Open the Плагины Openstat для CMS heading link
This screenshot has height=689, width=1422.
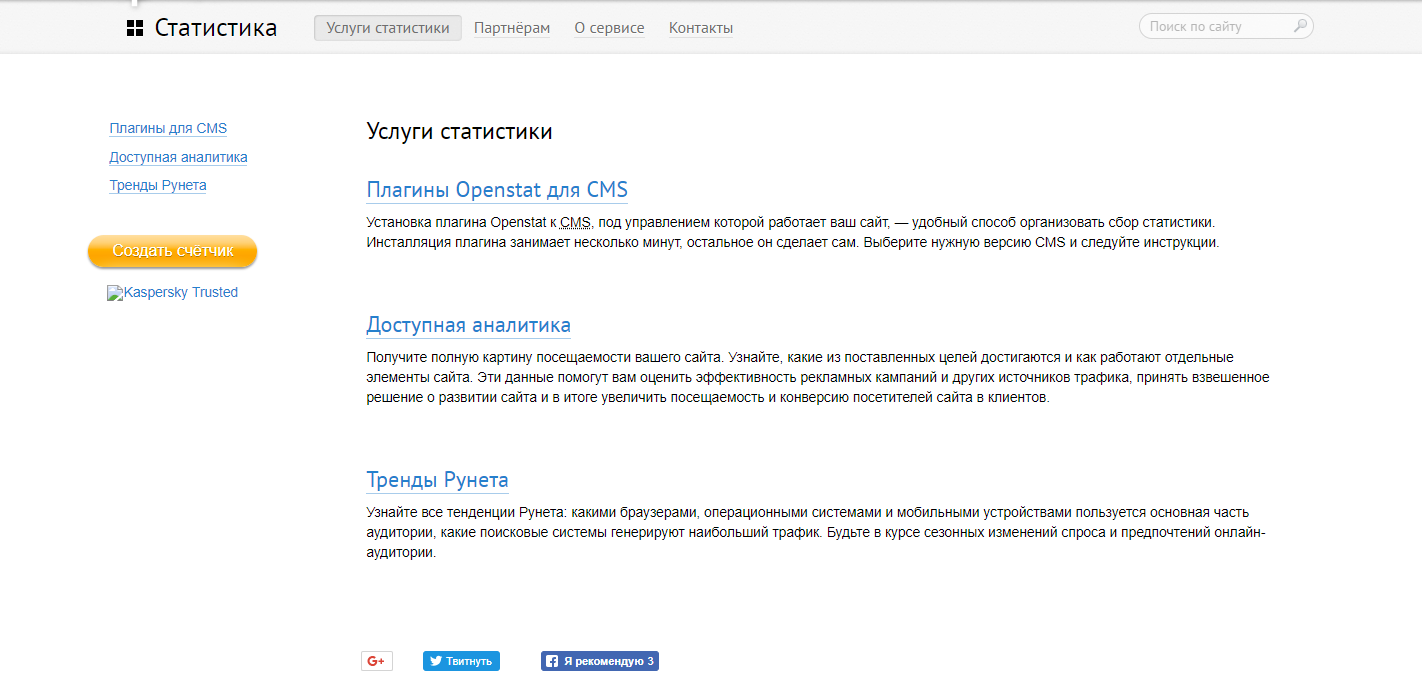(x=497, y=189)
